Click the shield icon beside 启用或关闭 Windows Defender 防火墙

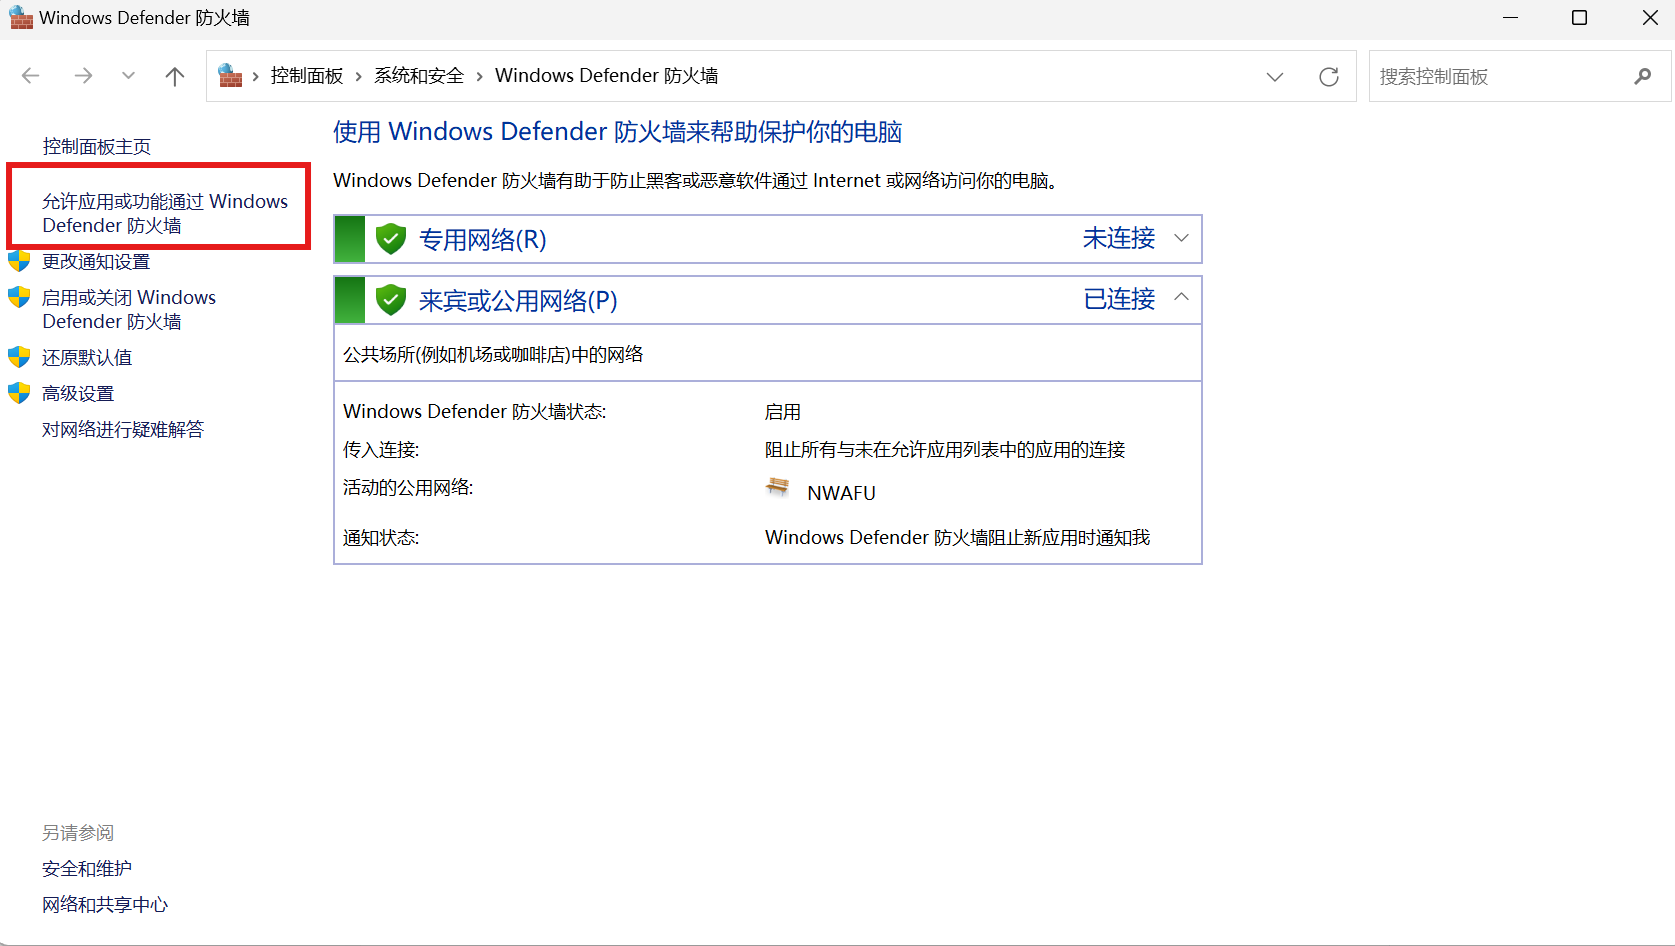pos(19,297)
